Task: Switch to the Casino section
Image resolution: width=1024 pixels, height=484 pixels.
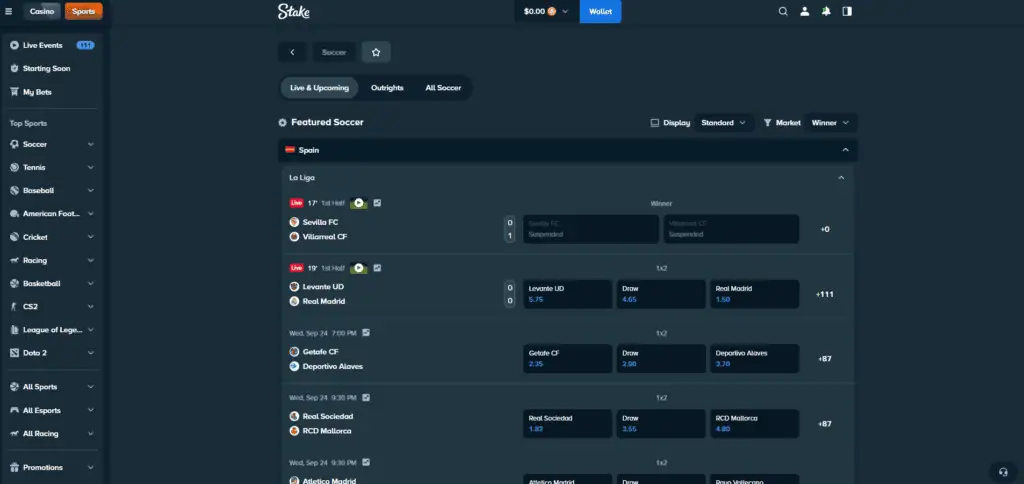Action: pos(42,12)
